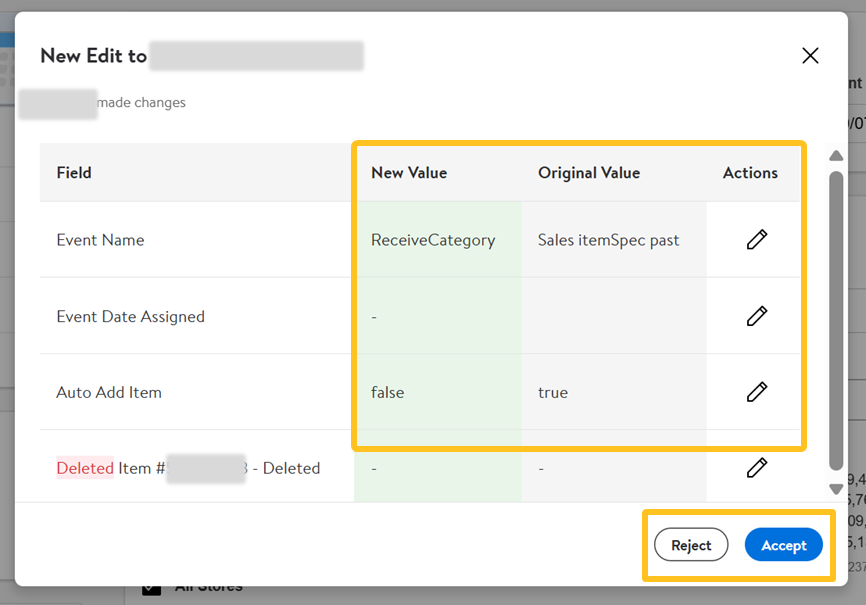866x605 pixels.
Task: Accept the proposed changes
Action: tap(783, 545)
